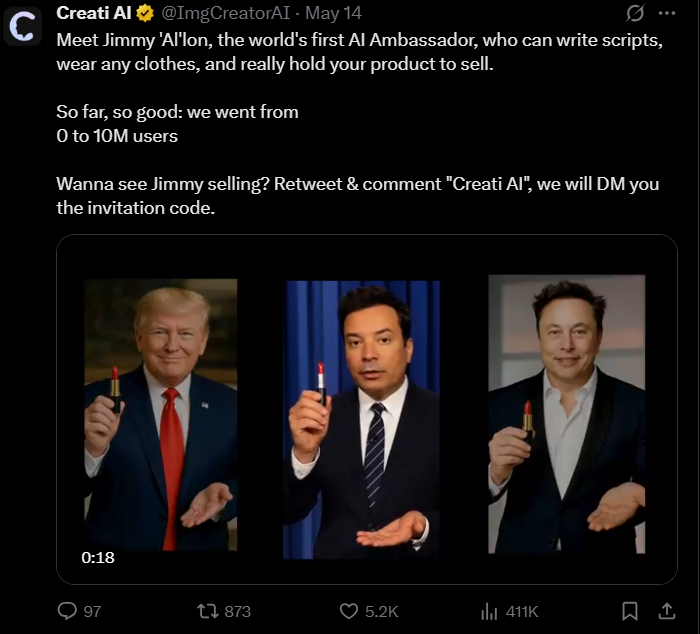Click the share upload arrow icon

point(667,610)
